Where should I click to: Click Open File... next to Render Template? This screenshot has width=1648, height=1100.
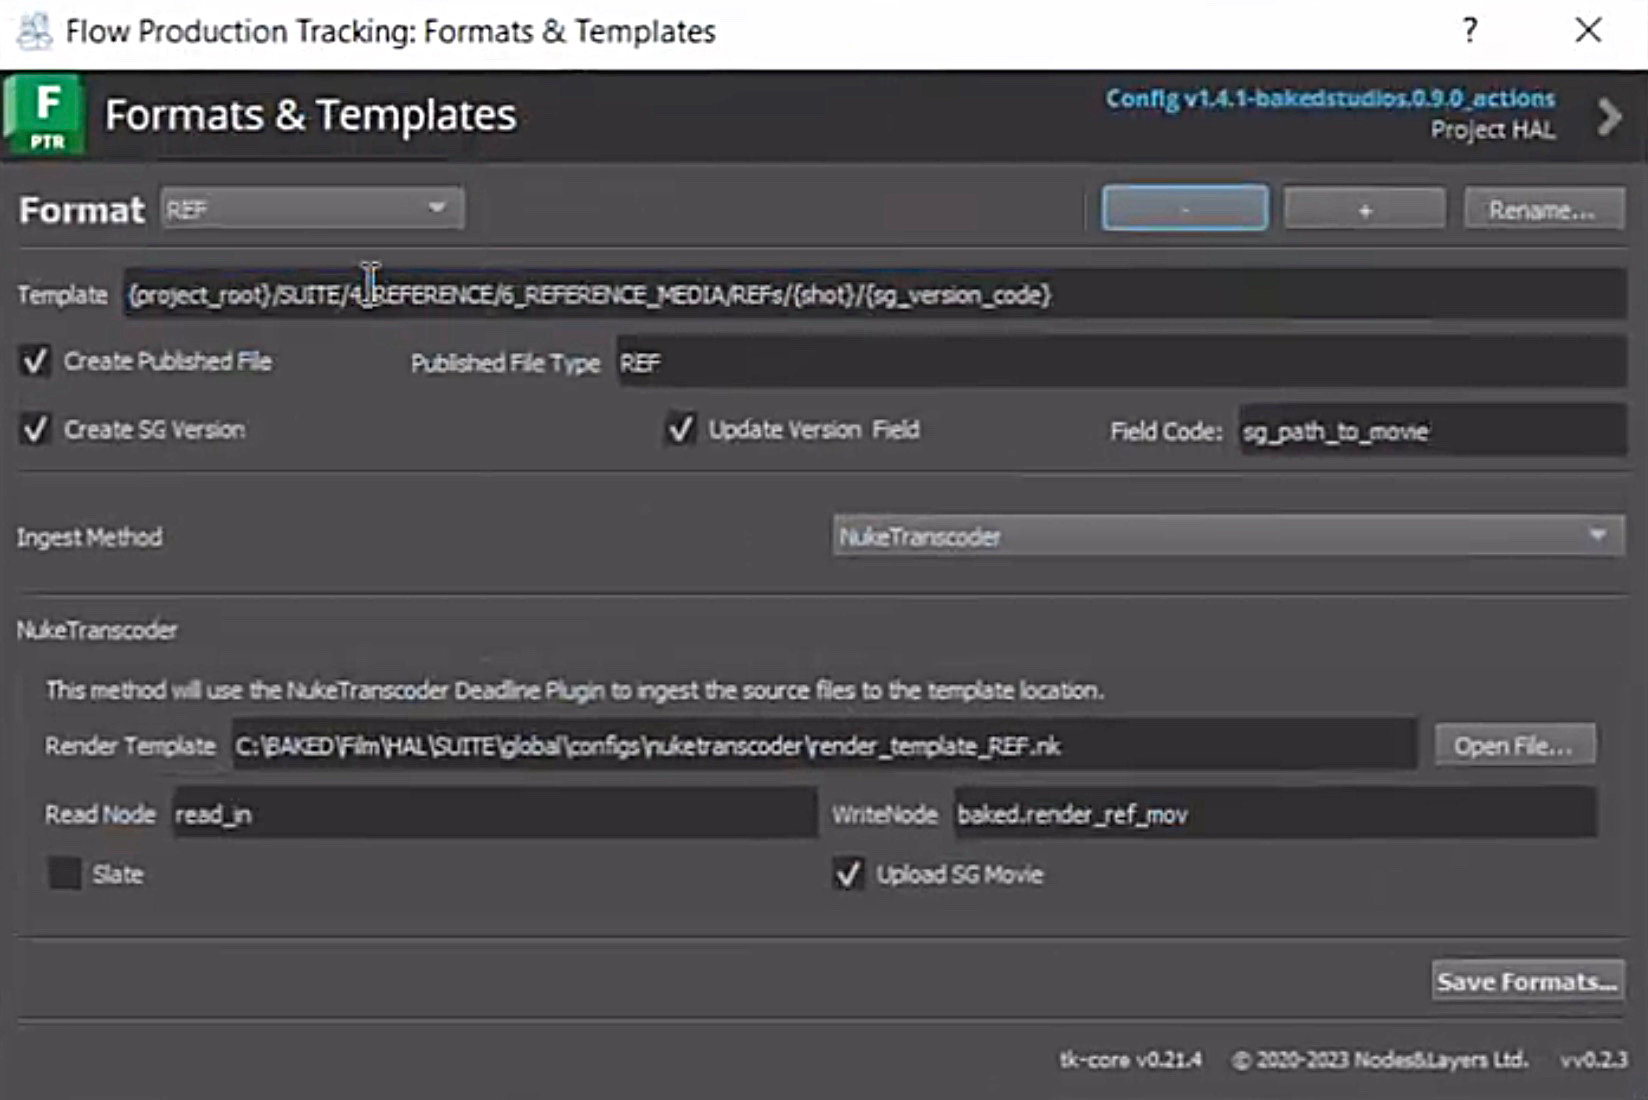1514,746
